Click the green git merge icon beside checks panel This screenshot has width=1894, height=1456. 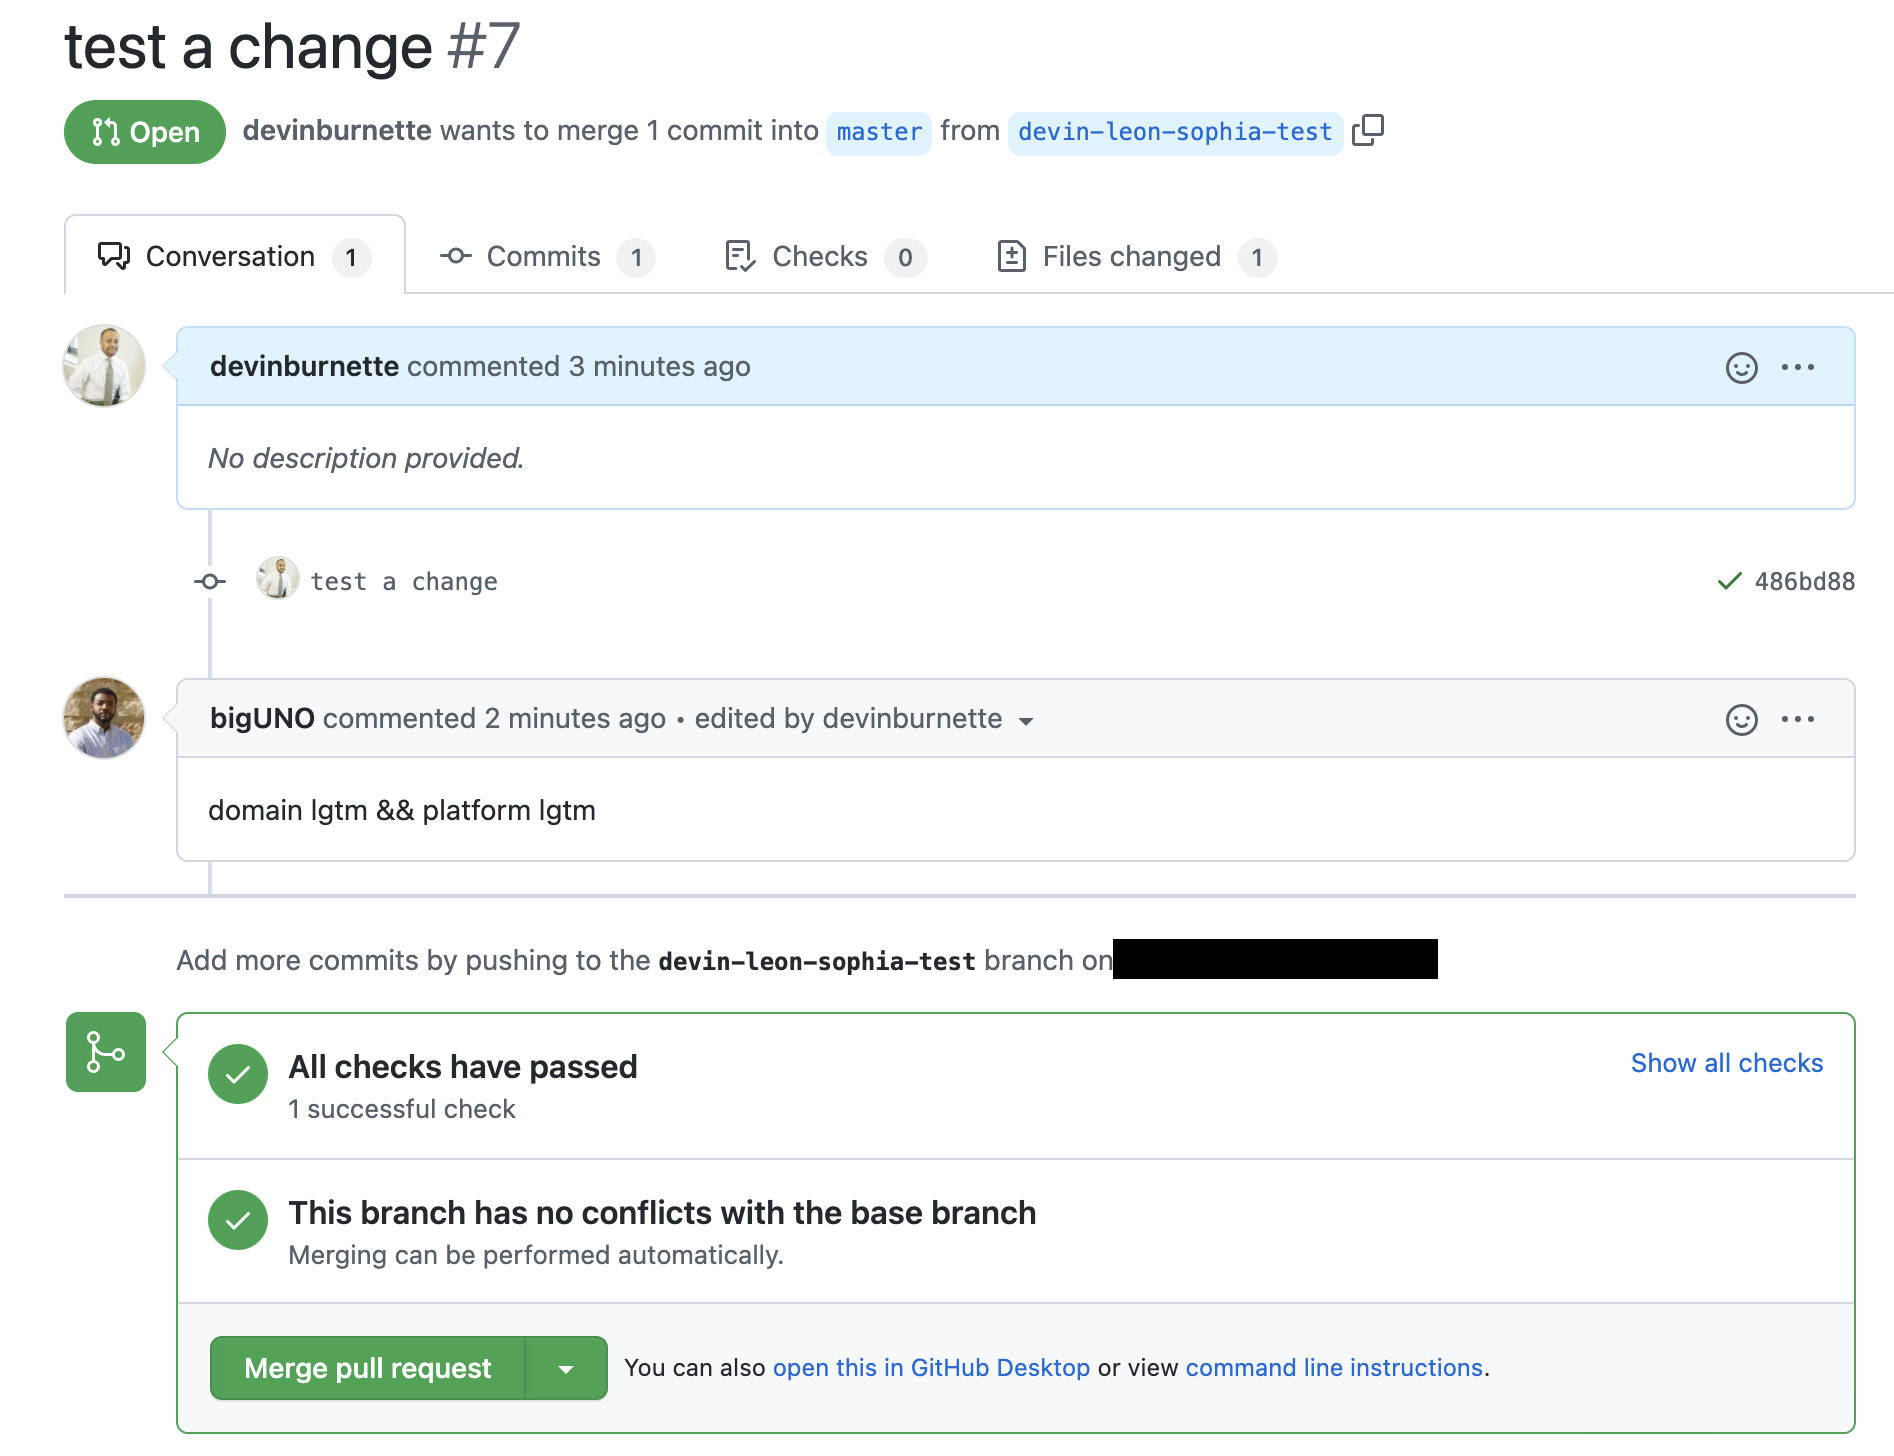point(105,1052)
